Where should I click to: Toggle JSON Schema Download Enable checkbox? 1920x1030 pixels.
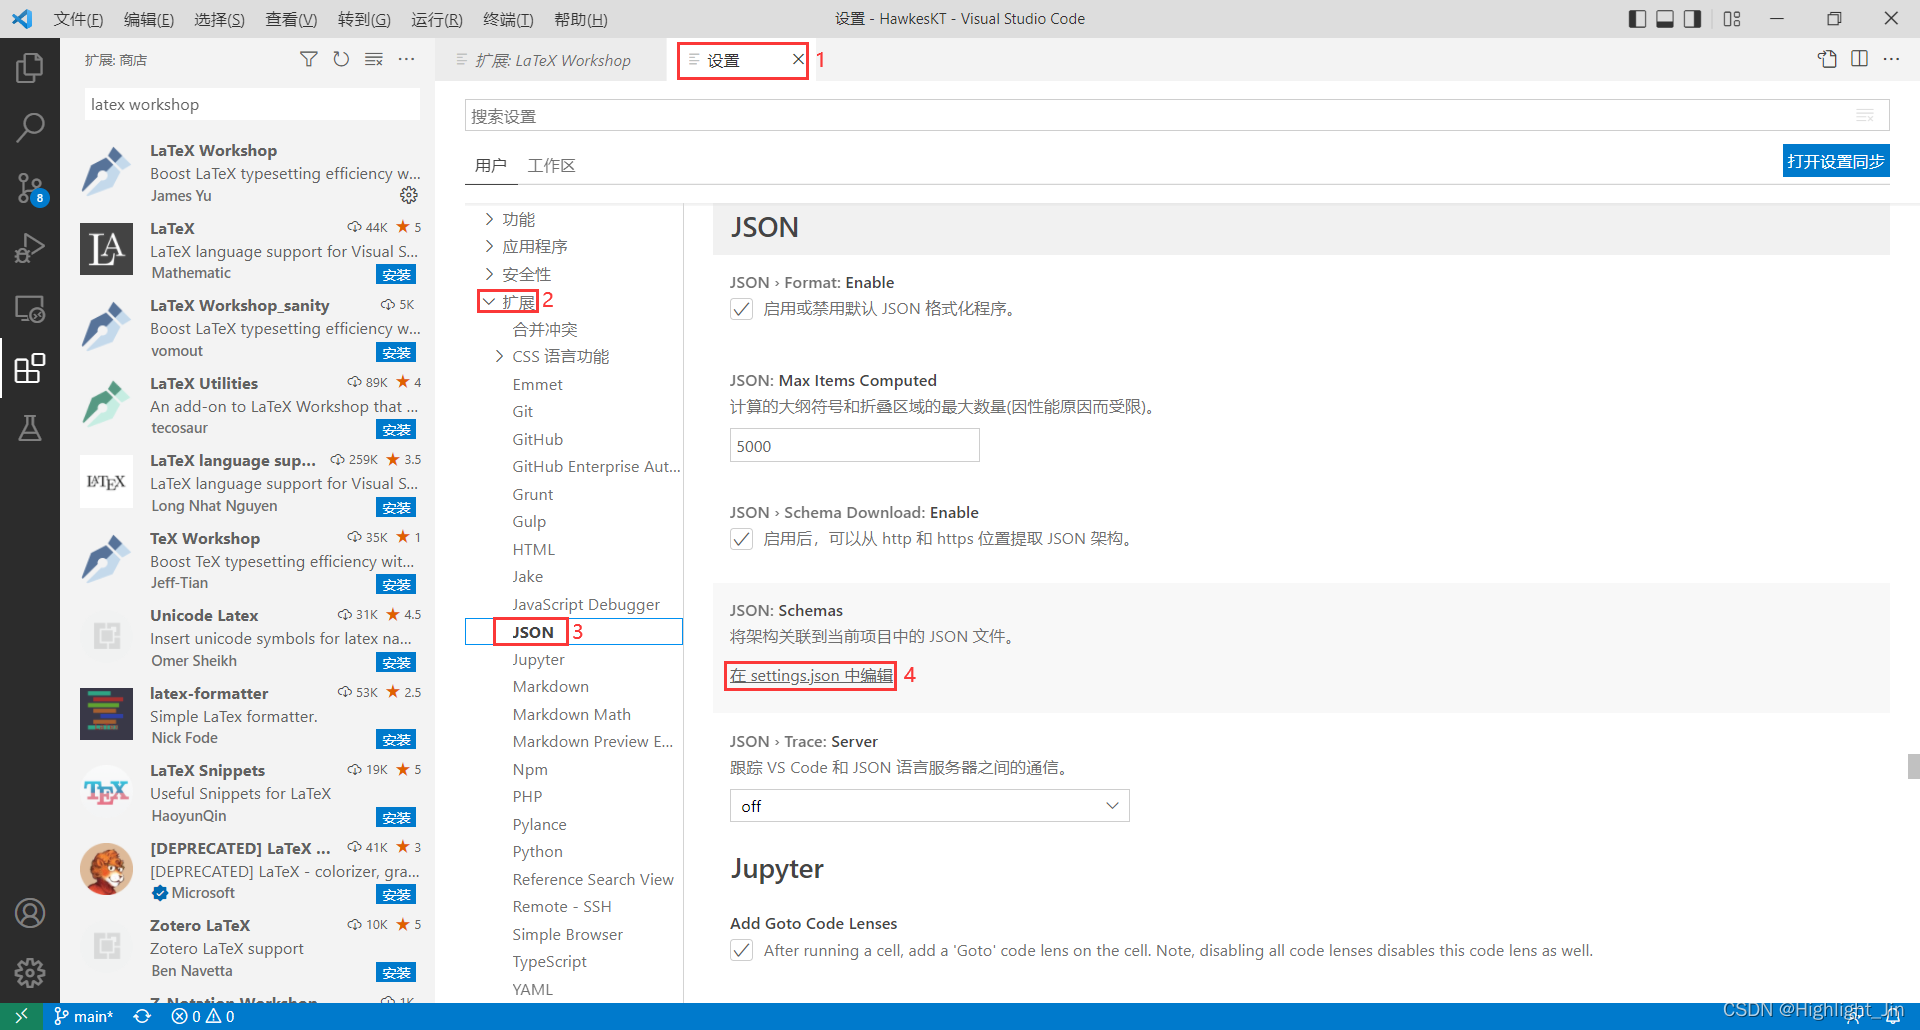(x=741, y=539)
